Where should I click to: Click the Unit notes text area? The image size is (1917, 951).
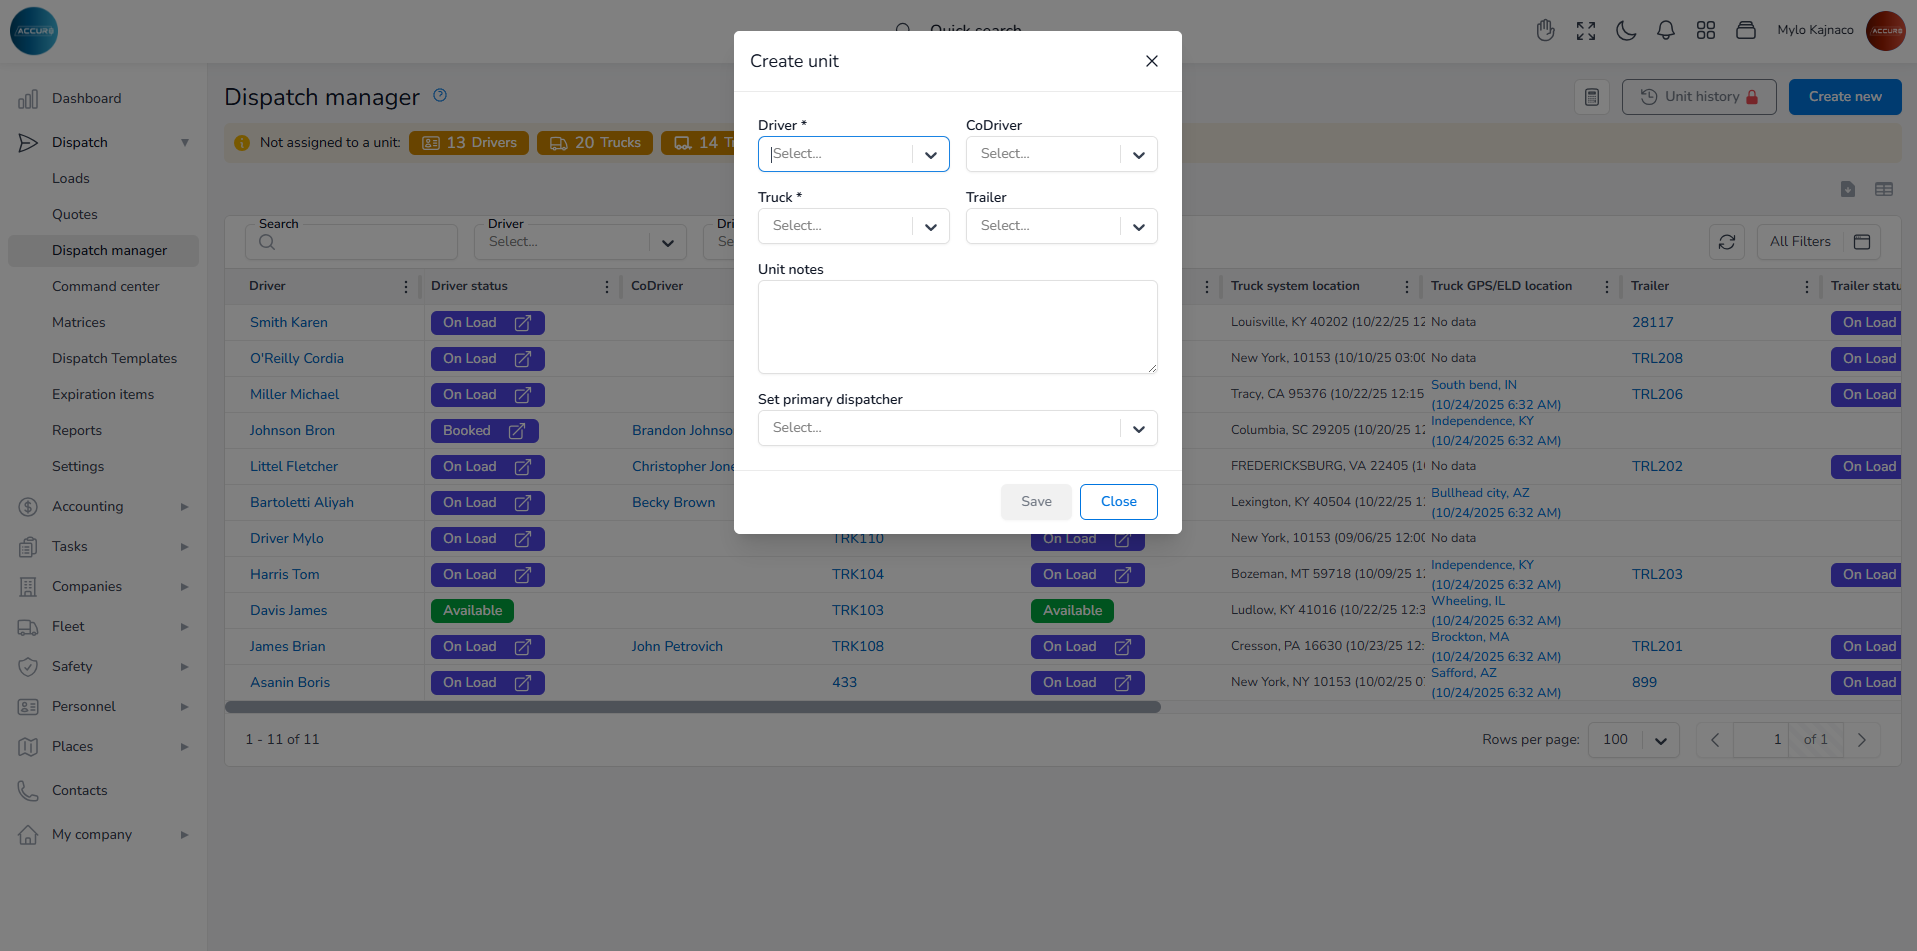click(957, 327)
